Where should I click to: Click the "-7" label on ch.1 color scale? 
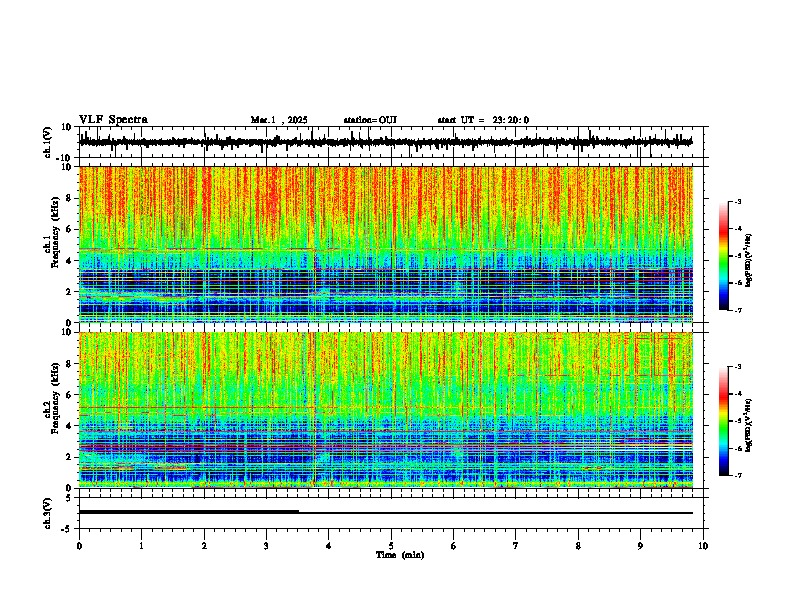[738, 310]
